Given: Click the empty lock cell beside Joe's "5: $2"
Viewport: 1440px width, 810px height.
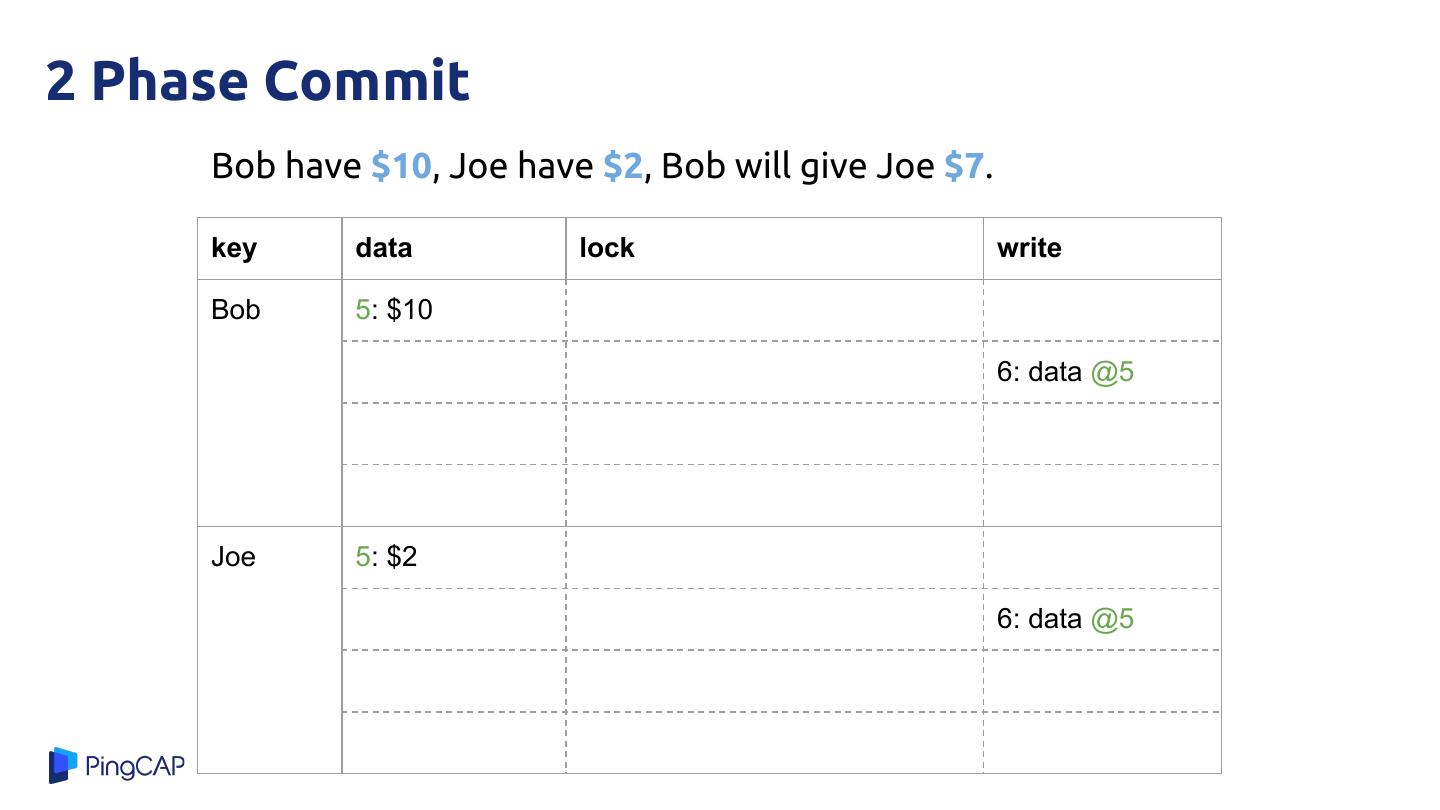Looking at the screenshot, I should point(774,557).
